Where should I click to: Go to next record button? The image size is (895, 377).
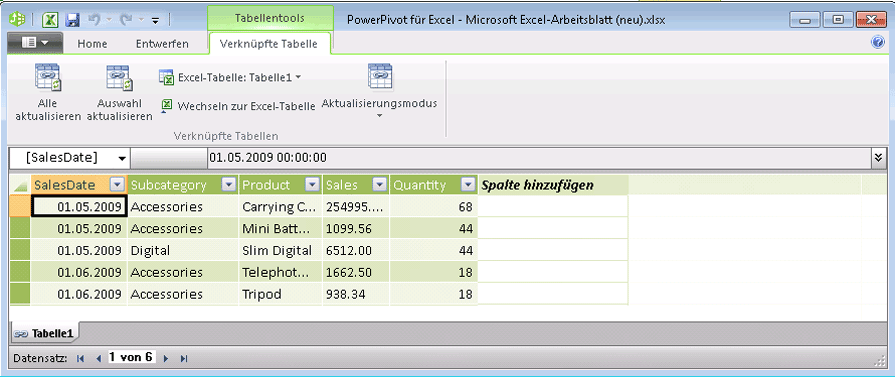(166, 358)
